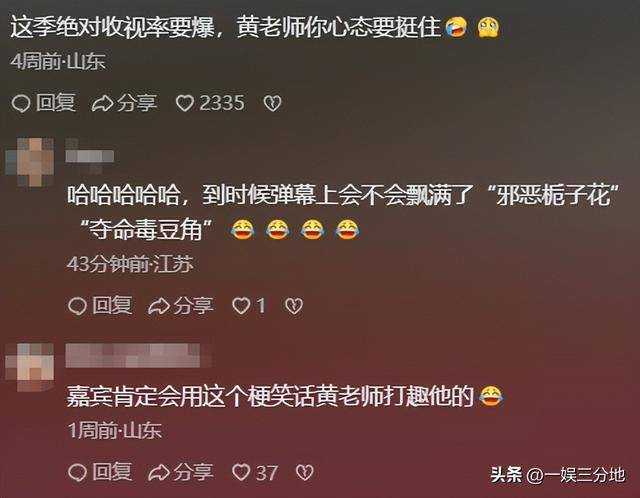Click the 哈哈哈哈哈 comment text about 邪恶栀子花
The width and height of the screenshot is (640, 498).
pos(344,213)
